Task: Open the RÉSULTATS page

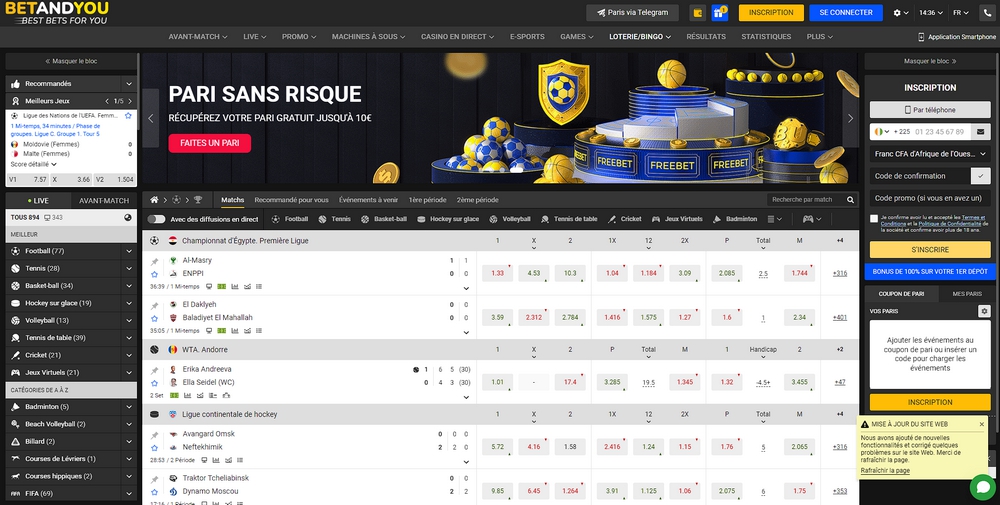Action: click(706, 37)
